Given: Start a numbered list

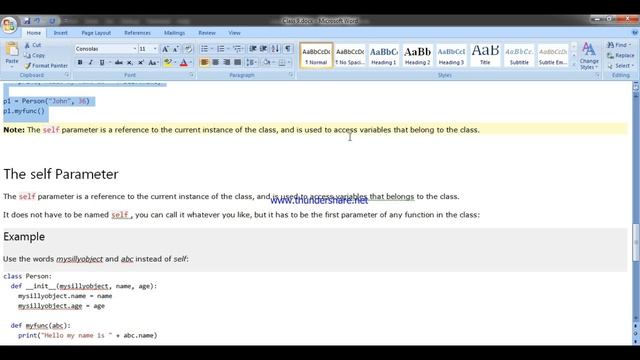Looking at the screenshot, I should pyautogui.click(x=221, y=49).
